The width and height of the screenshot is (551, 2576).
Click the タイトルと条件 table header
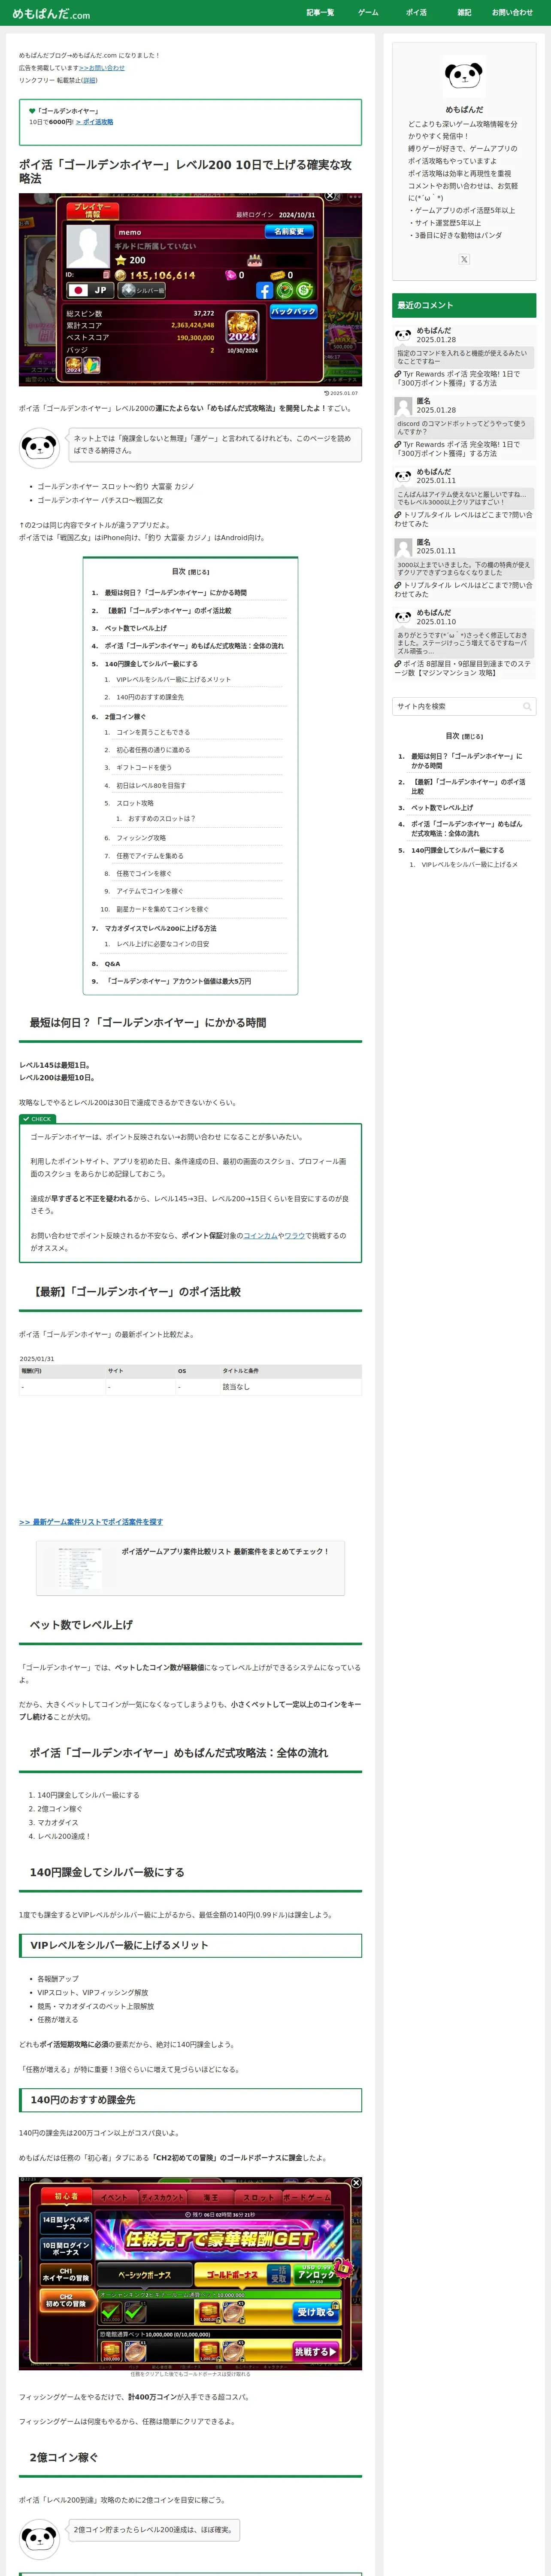point(290,1371)
